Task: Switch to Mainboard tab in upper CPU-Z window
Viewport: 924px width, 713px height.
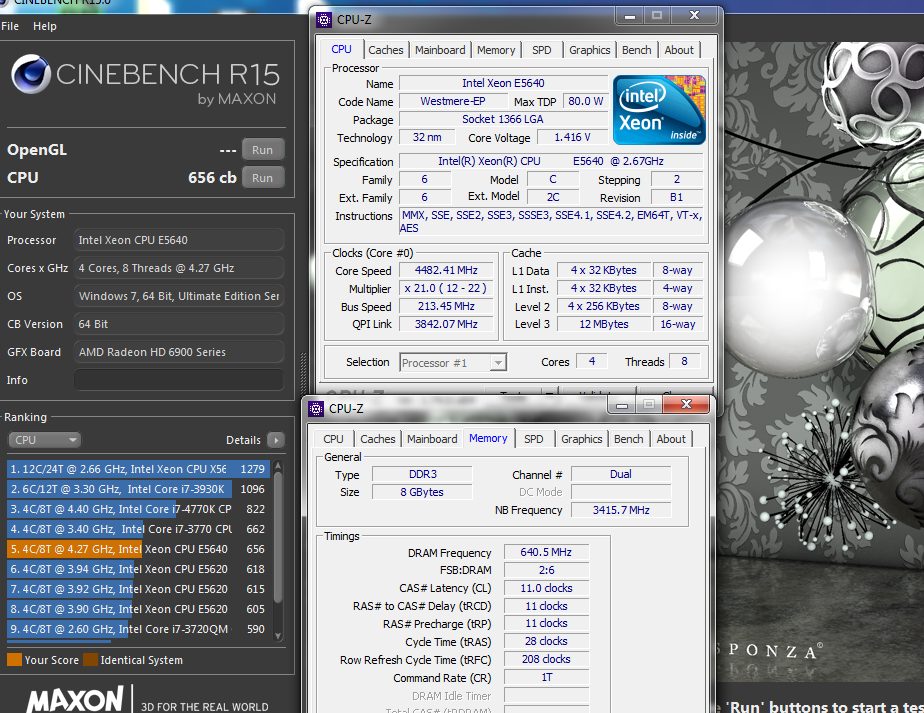Action: (440, 50)
